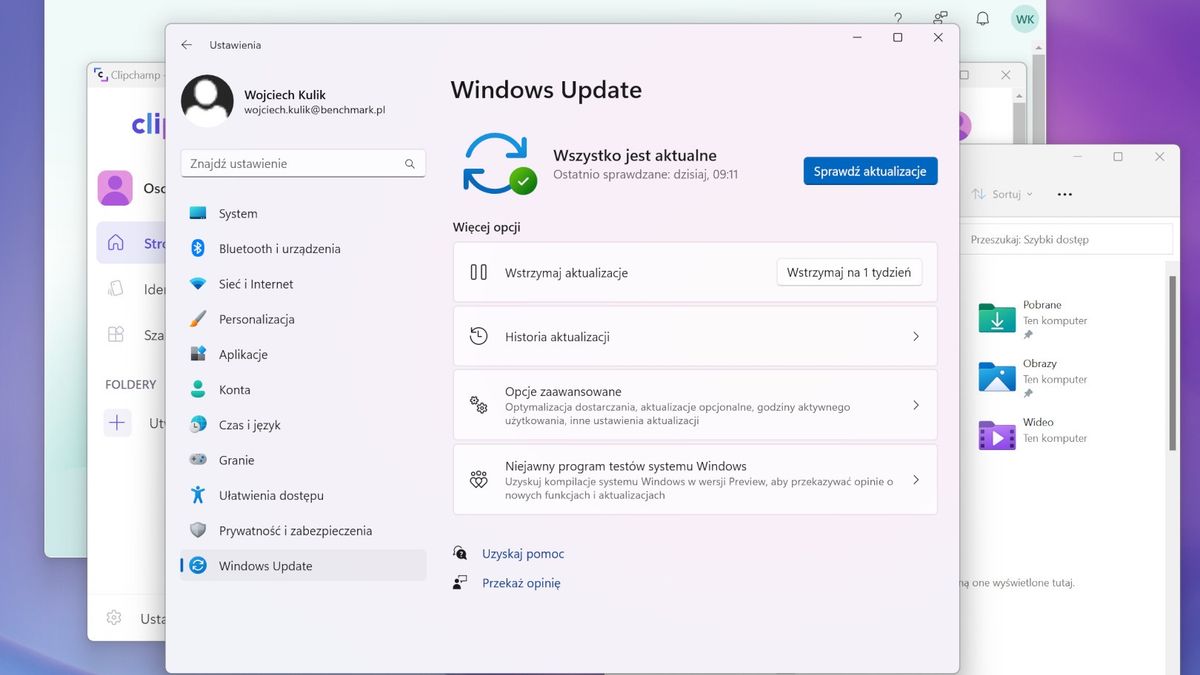1200x675 pixels.
Task: Click the large update status sync icon
Action: (x=499, y=164)
